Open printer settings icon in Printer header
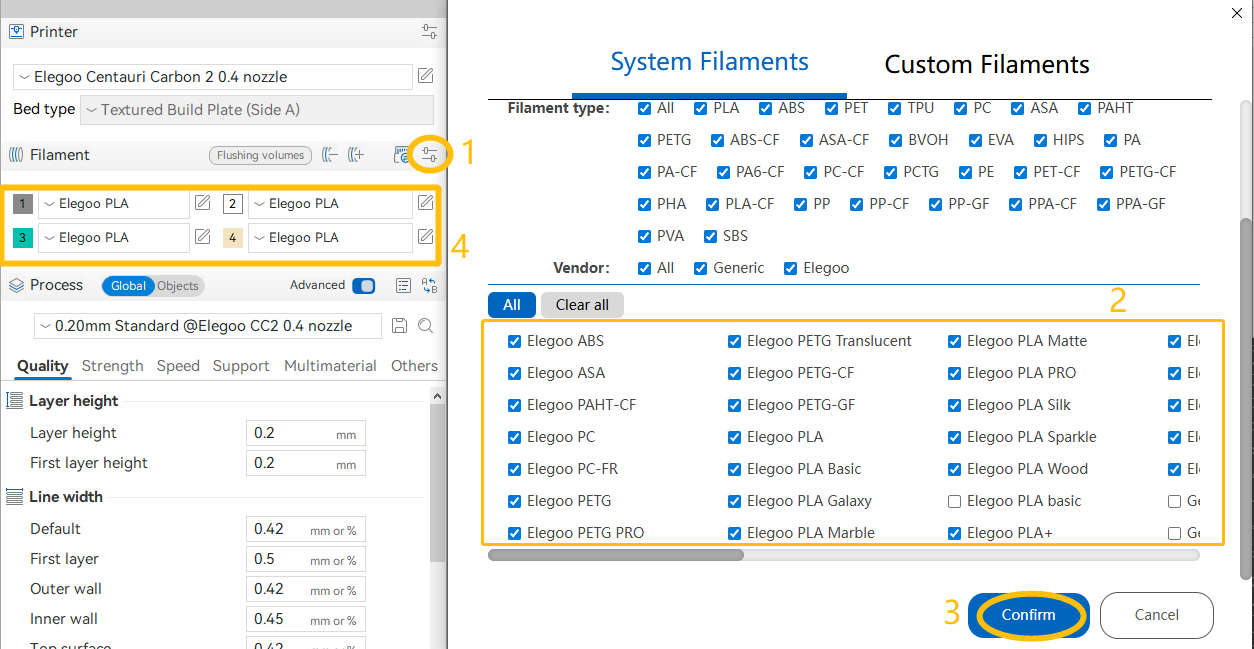The height and width of the screenshot is (649, 1254). coord(429,32)
